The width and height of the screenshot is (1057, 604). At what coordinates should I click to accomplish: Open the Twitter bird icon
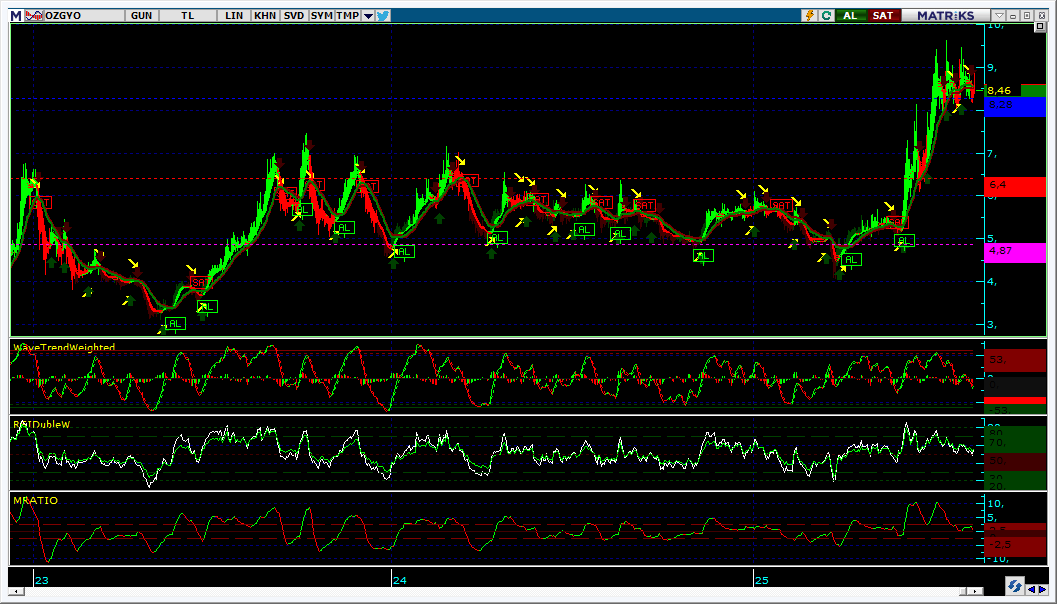[384, 15]
